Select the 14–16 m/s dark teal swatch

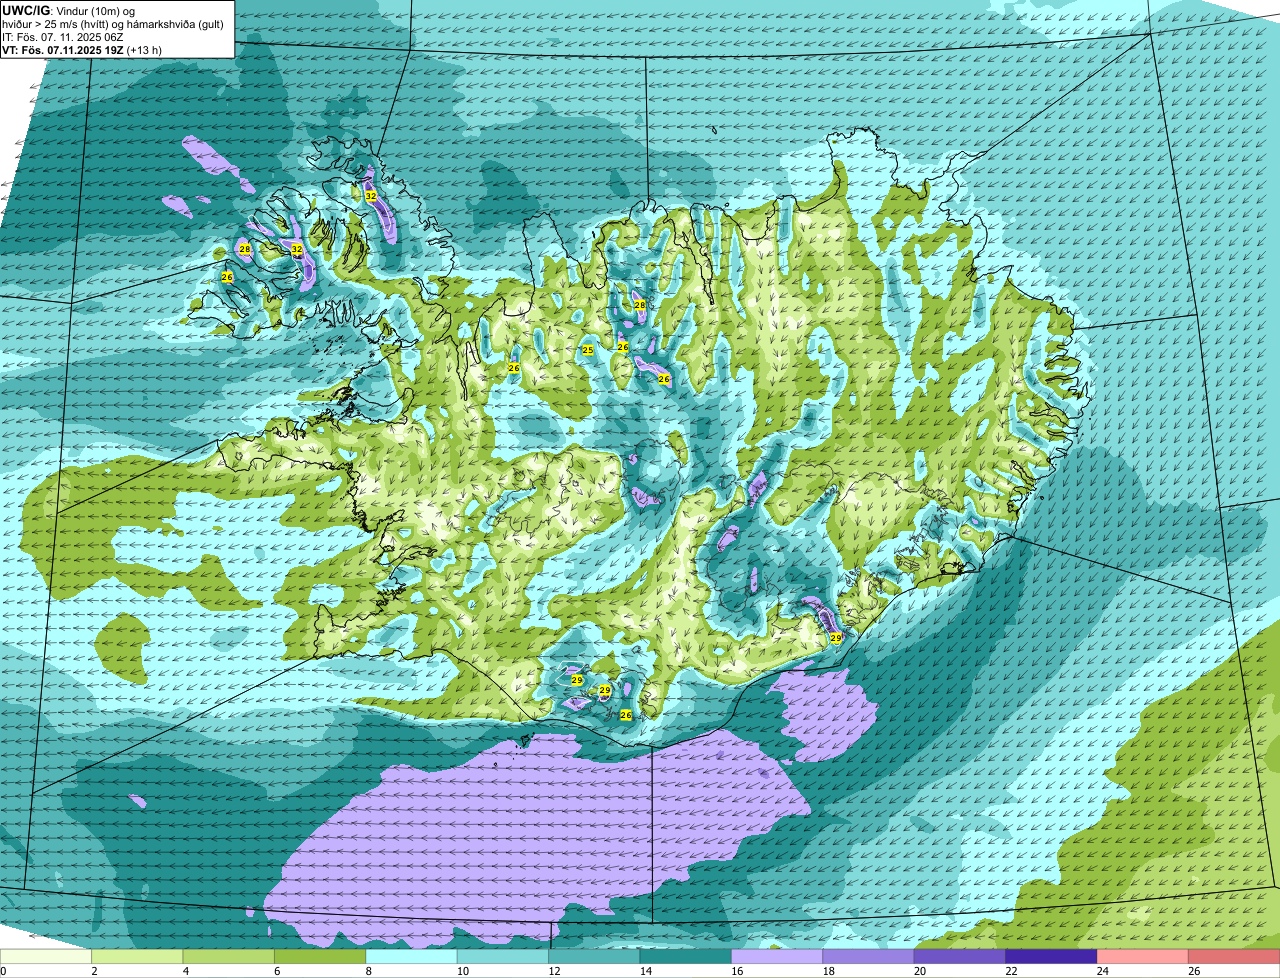(x=686, y=957)
